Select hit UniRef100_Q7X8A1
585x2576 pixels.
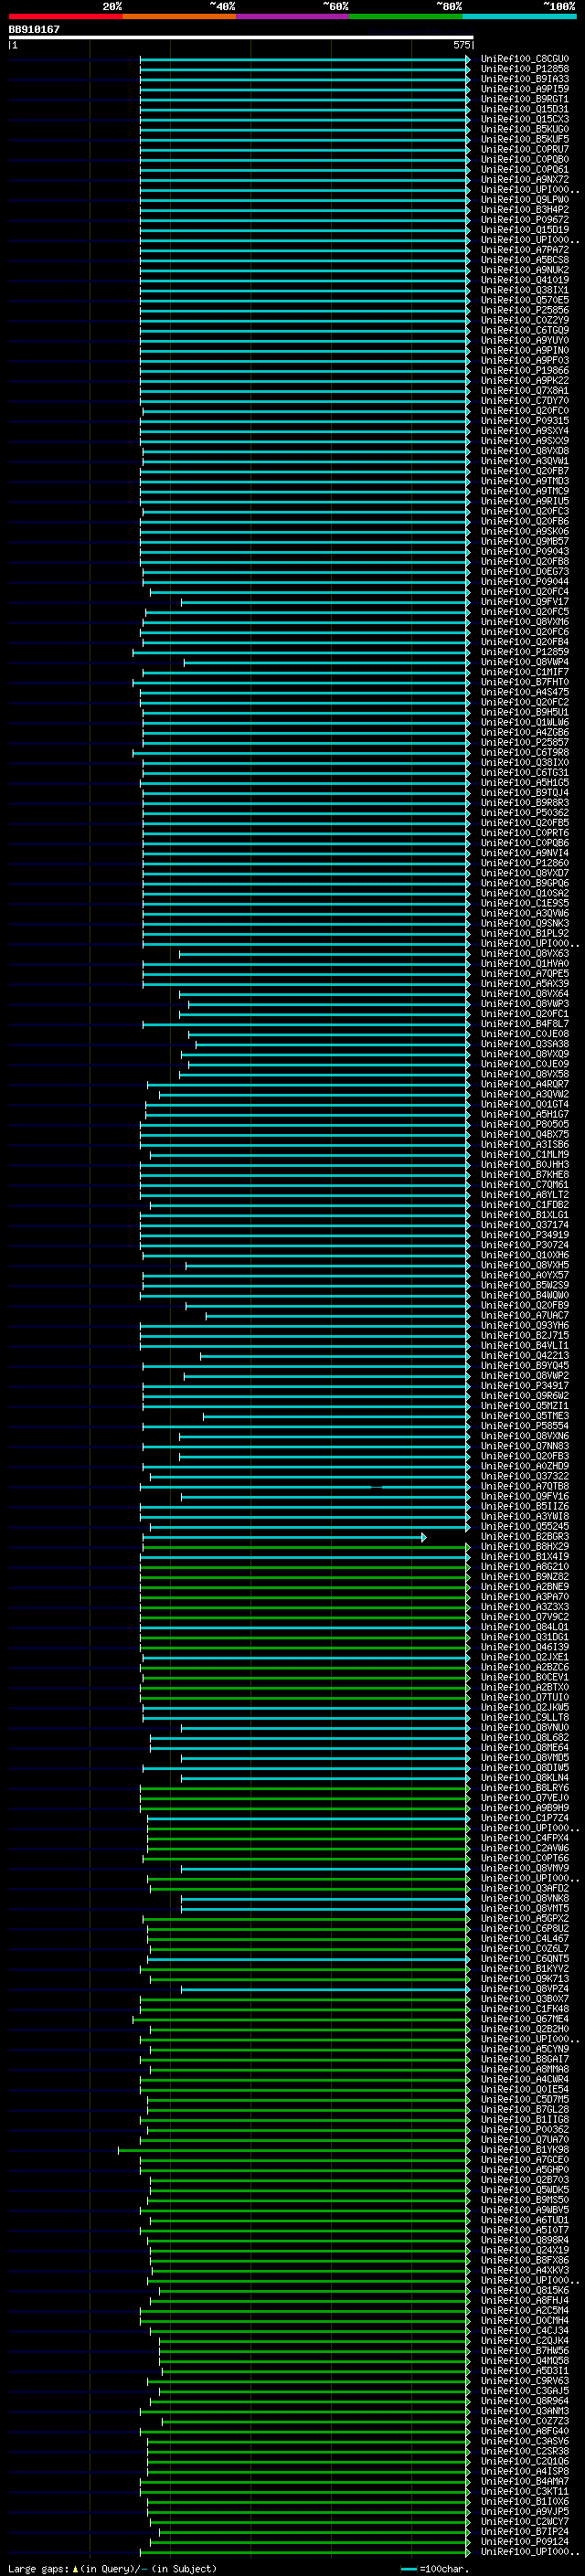[525, 390]
